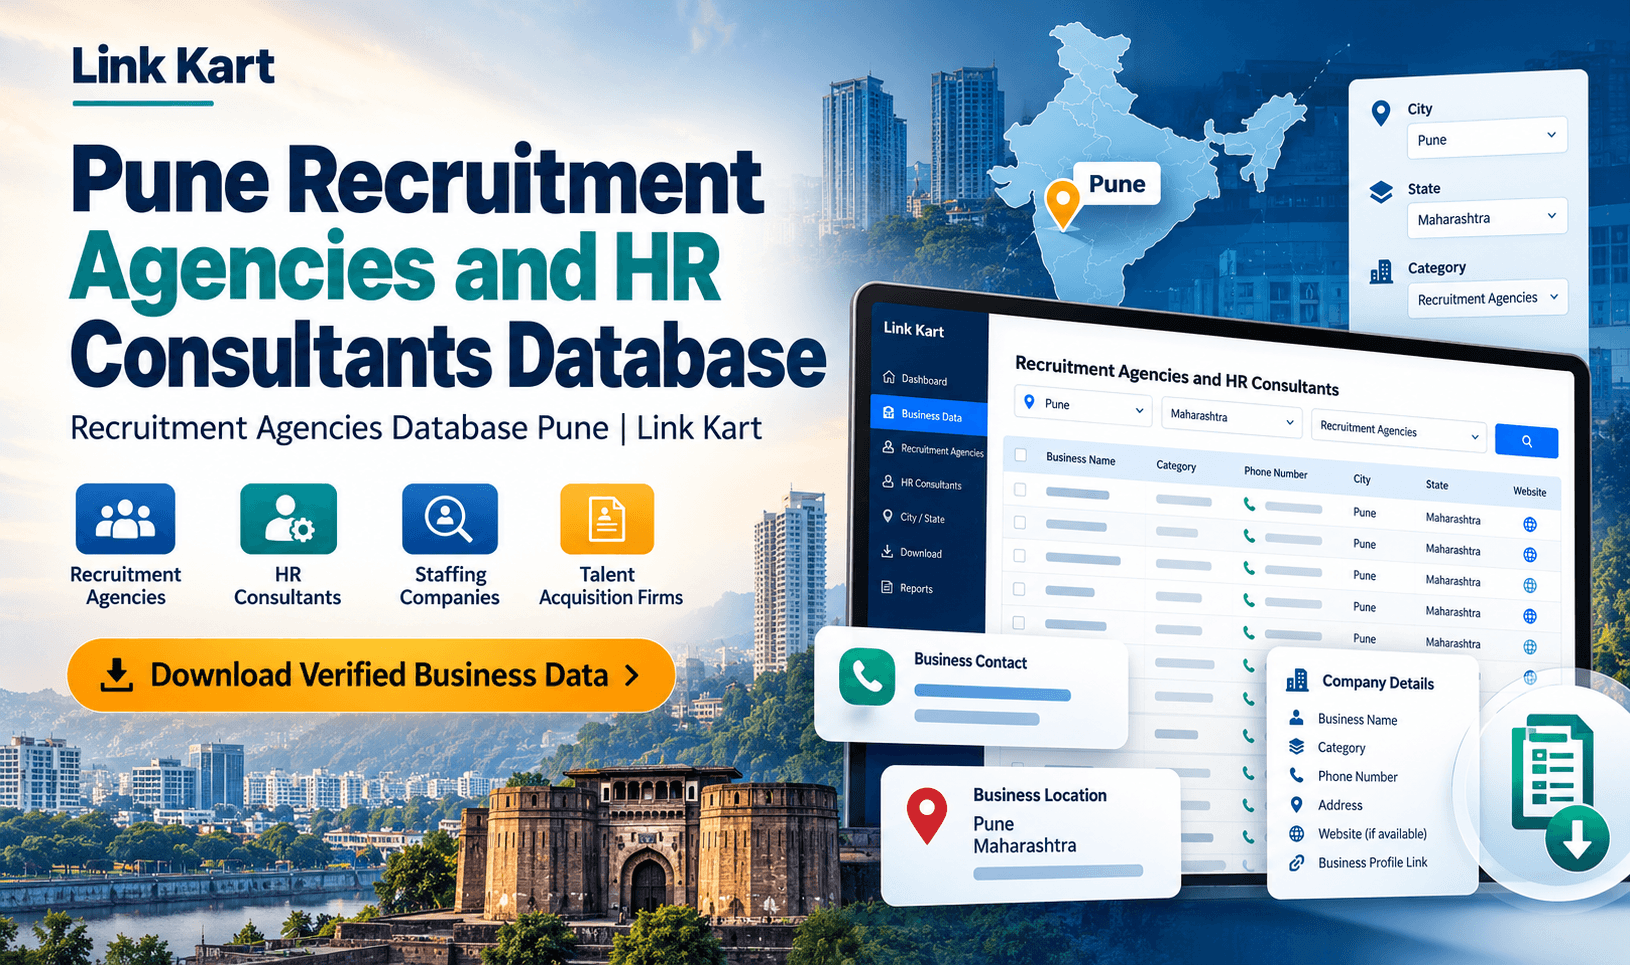Click the globe website icon in third table row

pyautogui.click(x=1530, y=586)
